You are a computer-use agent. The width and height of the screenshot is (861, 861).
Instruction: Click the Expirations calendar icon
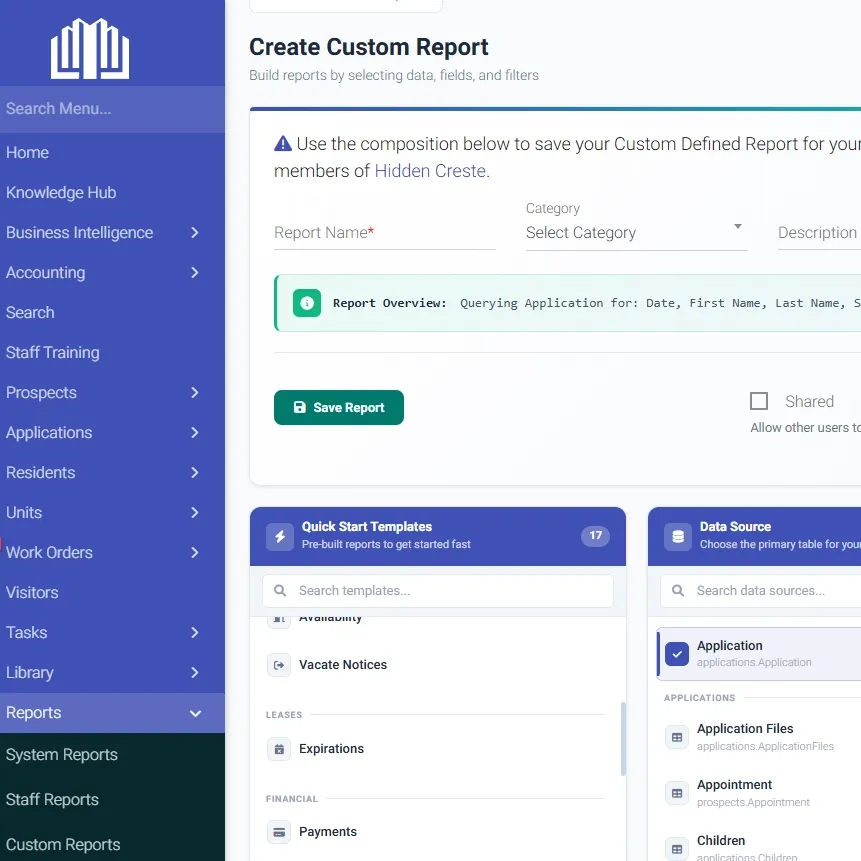[x=279, y=749]
